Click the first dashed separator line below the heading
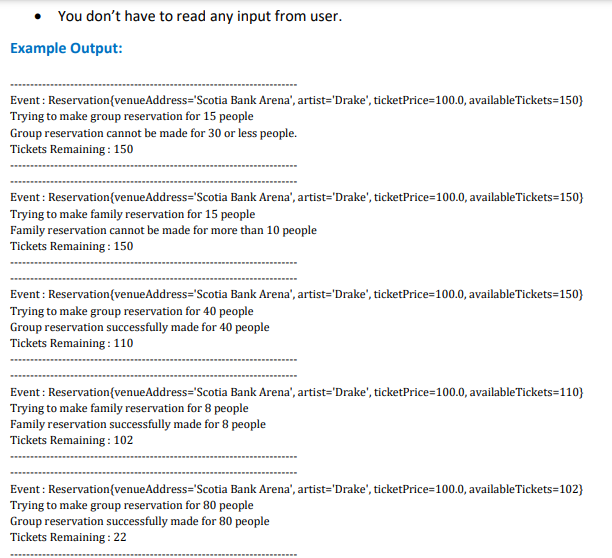Screen dimensions: 612x558 [153, 85]
